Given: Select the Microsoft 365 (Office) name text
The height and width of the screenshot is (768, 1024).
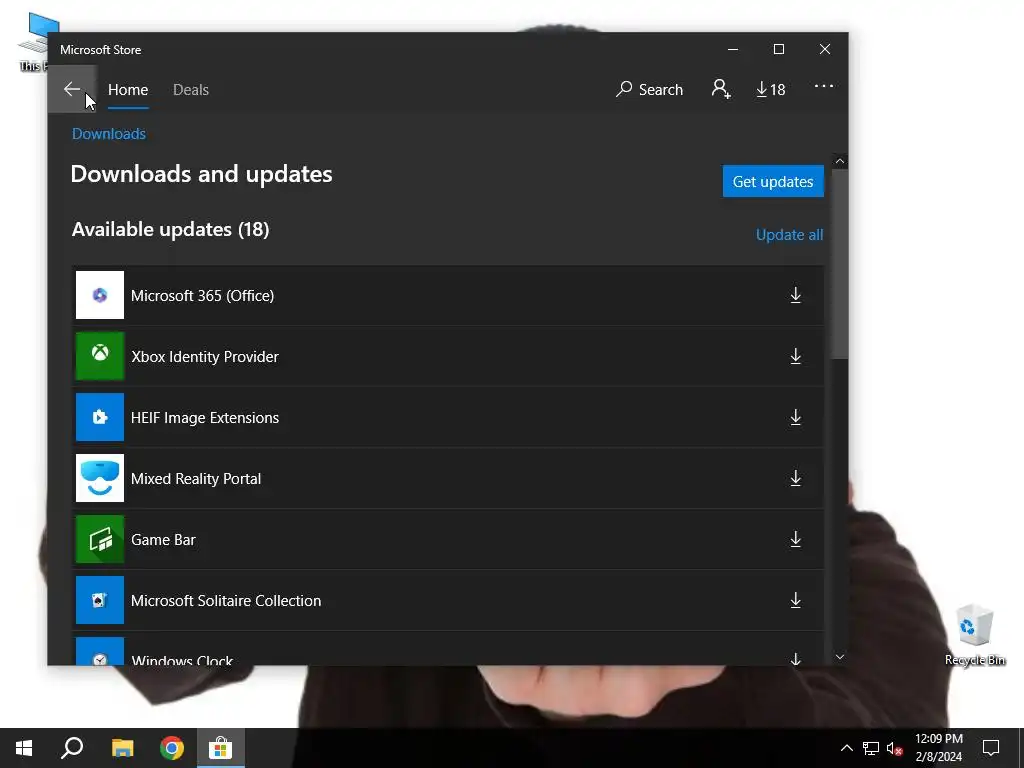Looking at the screenshot, I should tap(202, 295).
